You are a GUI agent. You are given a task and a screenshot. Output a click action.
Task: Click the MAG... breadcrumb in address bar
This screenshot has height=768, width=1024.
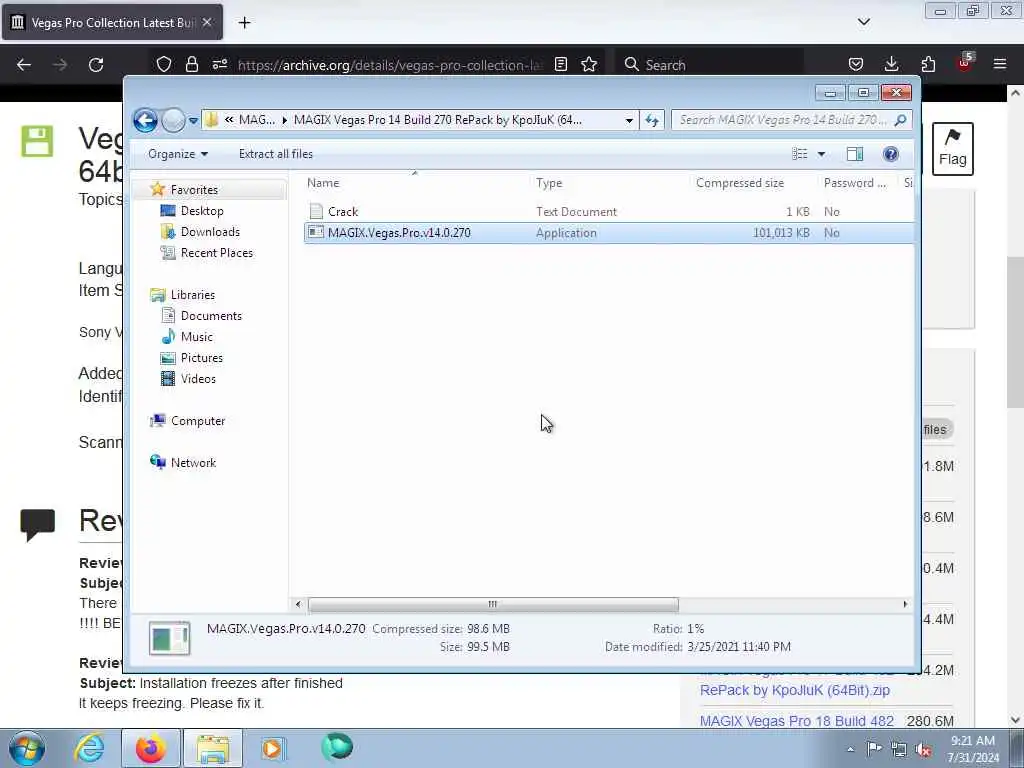(257, 120)
